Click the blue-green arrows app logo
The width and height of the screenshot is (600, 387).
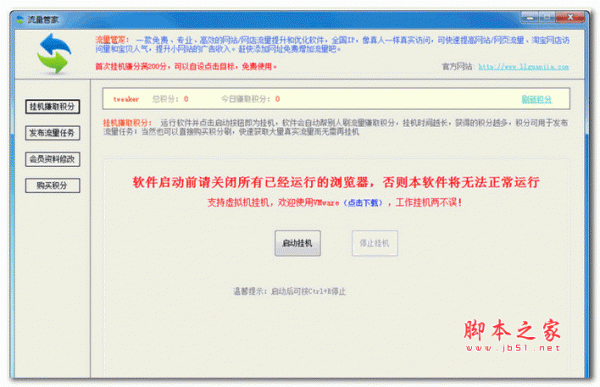54,54
